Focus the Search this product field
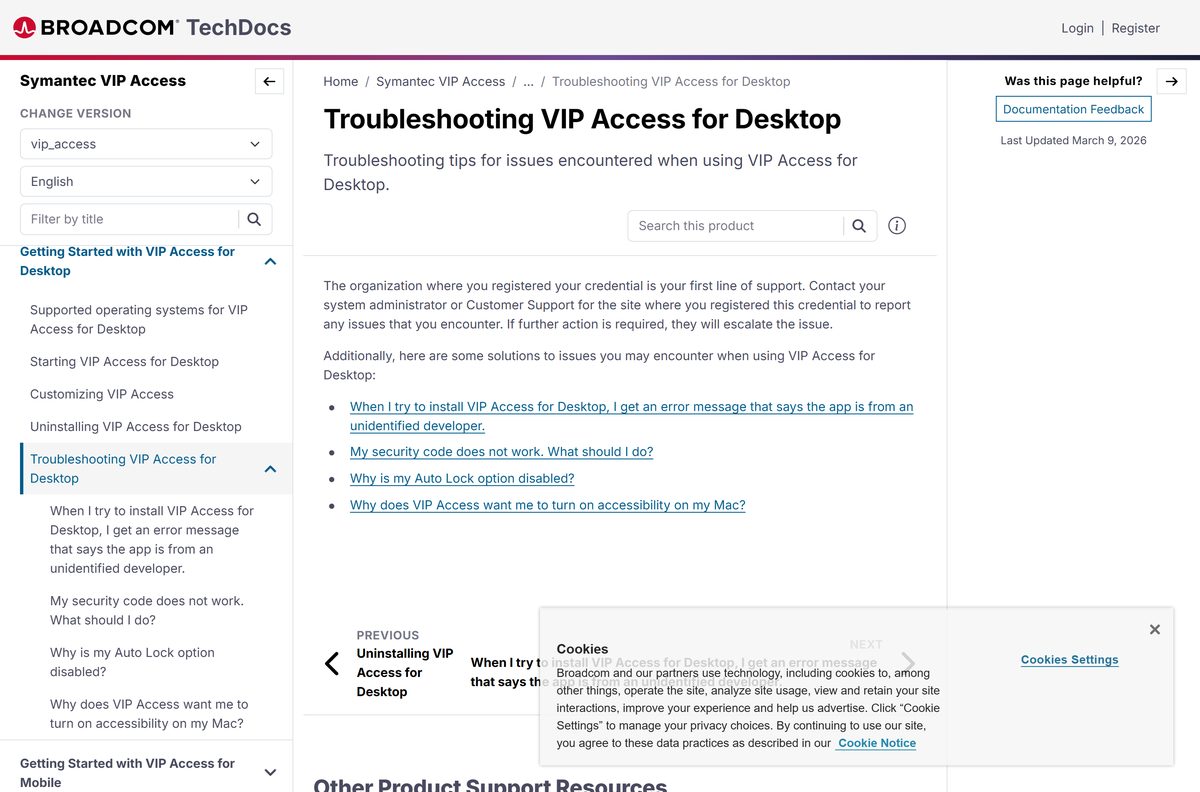The width and height of the screenshot is (1200, 792). click(x=737, y=226)
